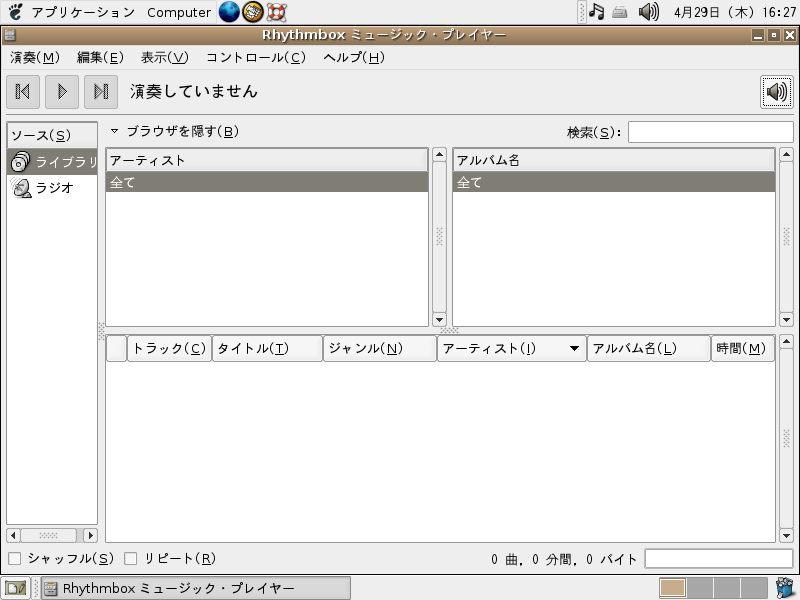800x600 pixels.
Task: Click the printer tray icon
Action: [x=619, y=12]
